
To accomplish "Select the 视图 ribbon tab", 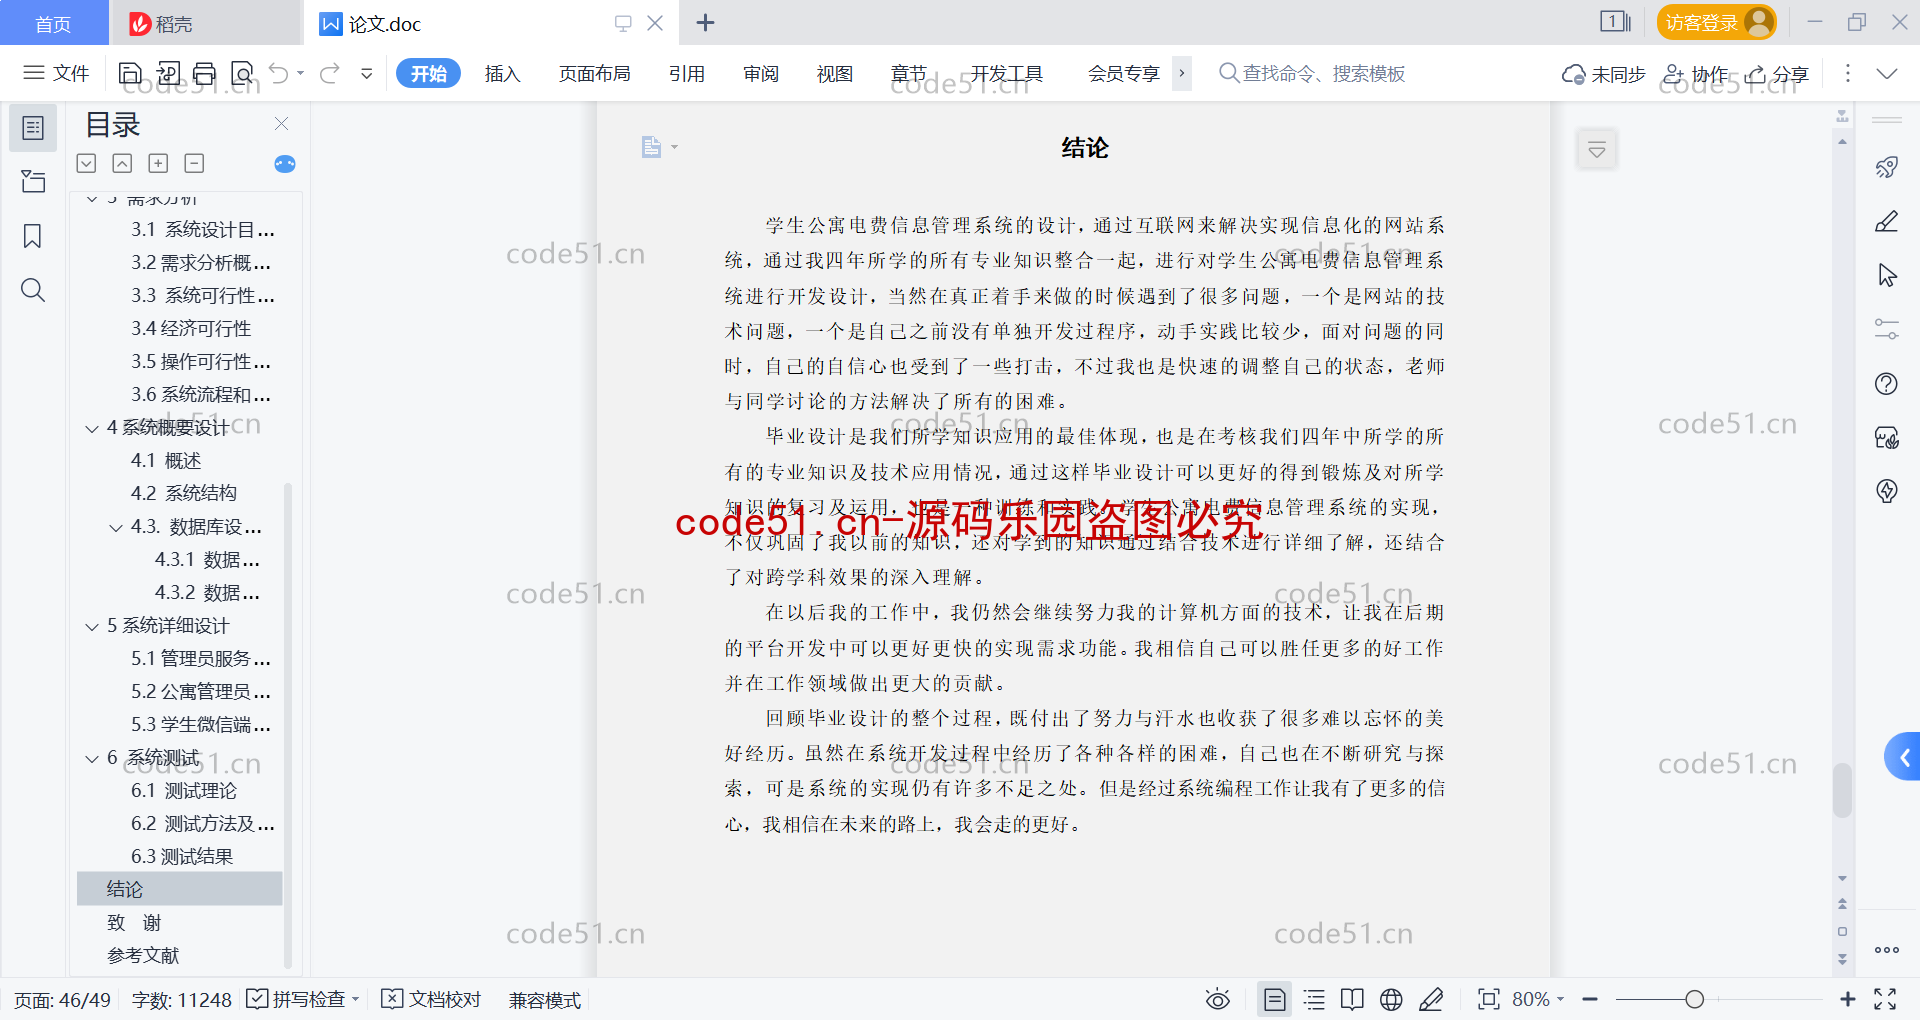I will [835, 73].
